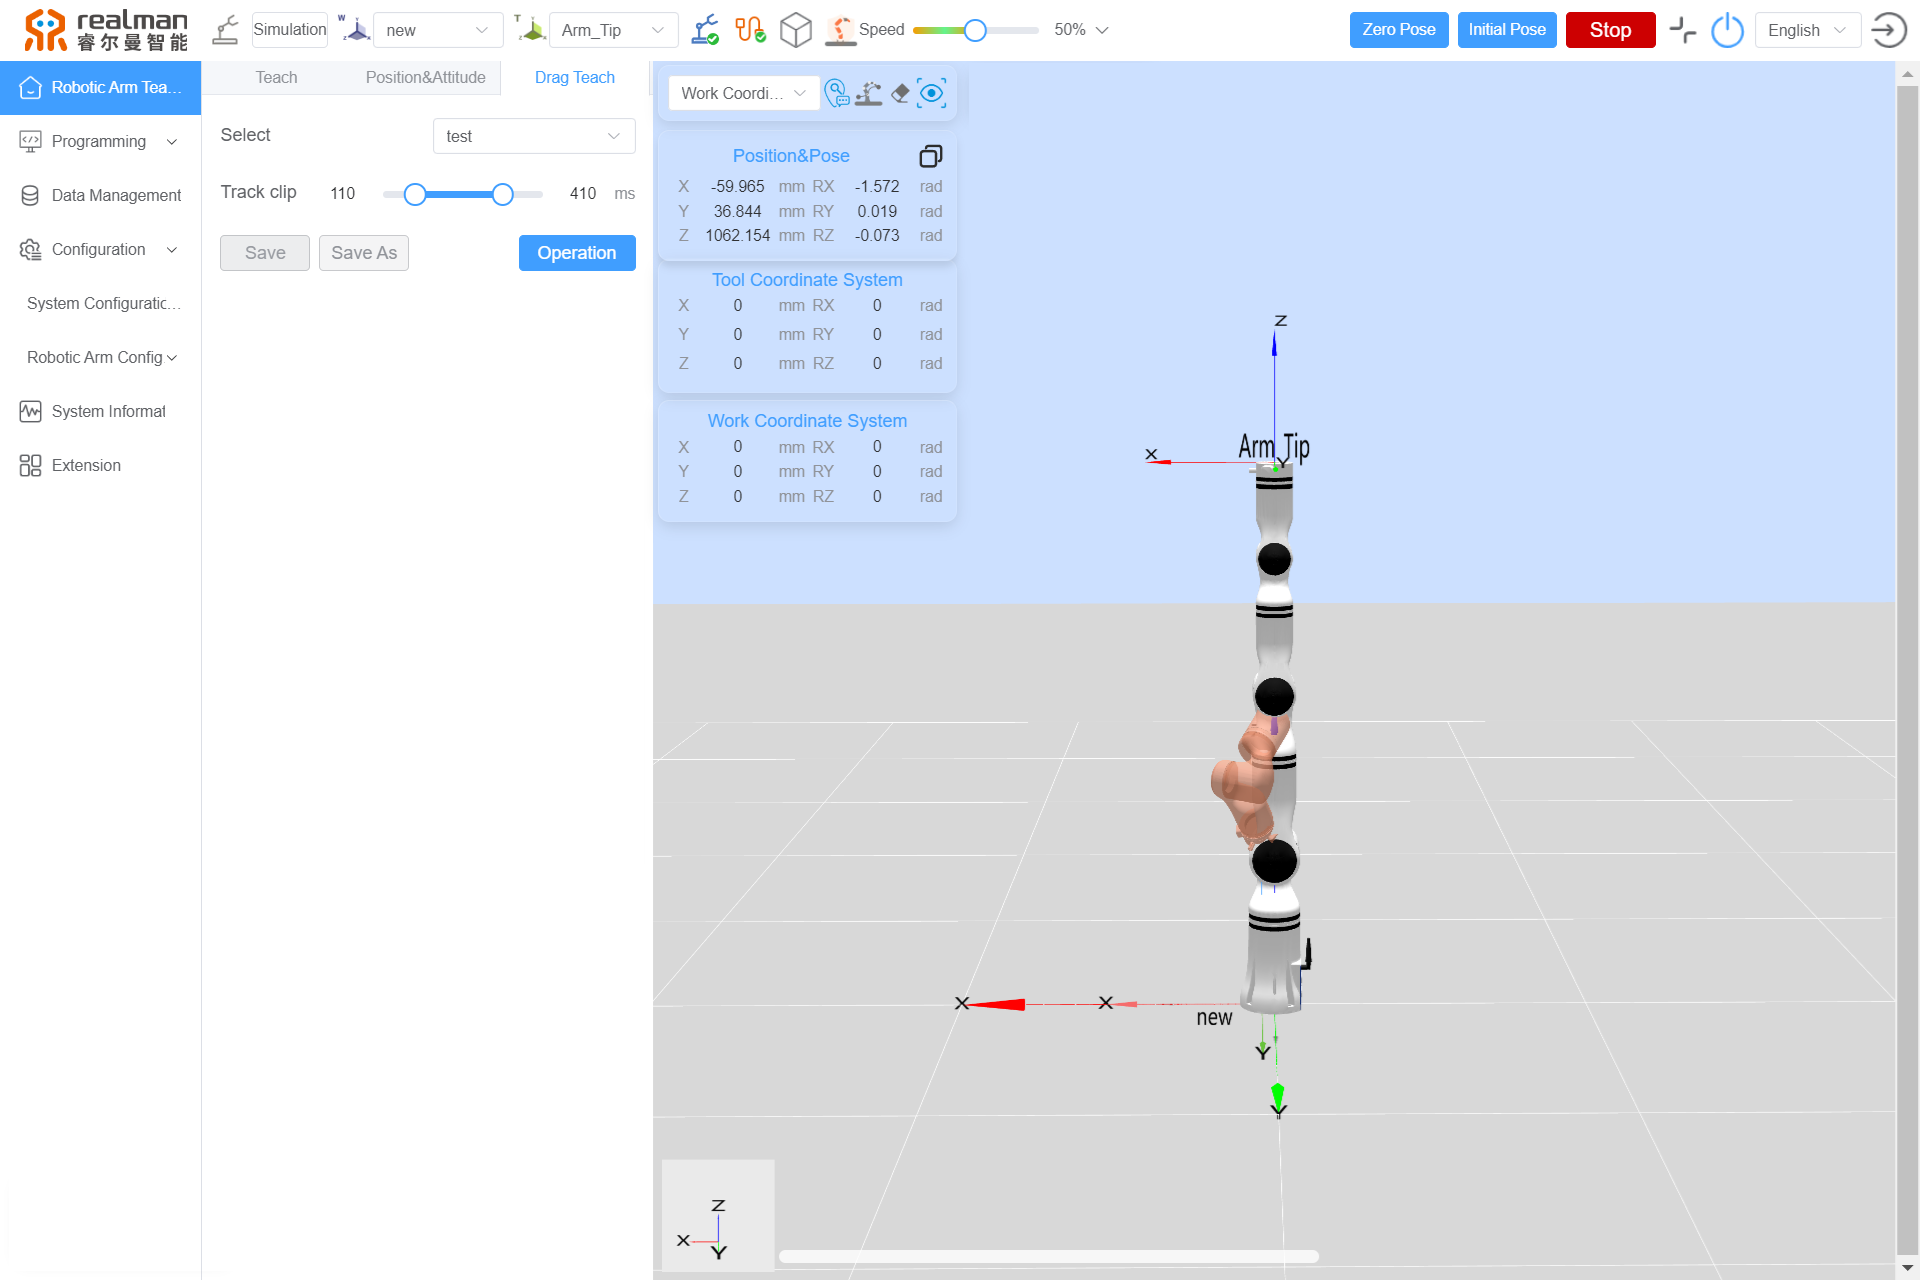The height and width of the screenshot is (1280, 1920).
Task: Click the copy Position and Pose icon
Action: 930,156
